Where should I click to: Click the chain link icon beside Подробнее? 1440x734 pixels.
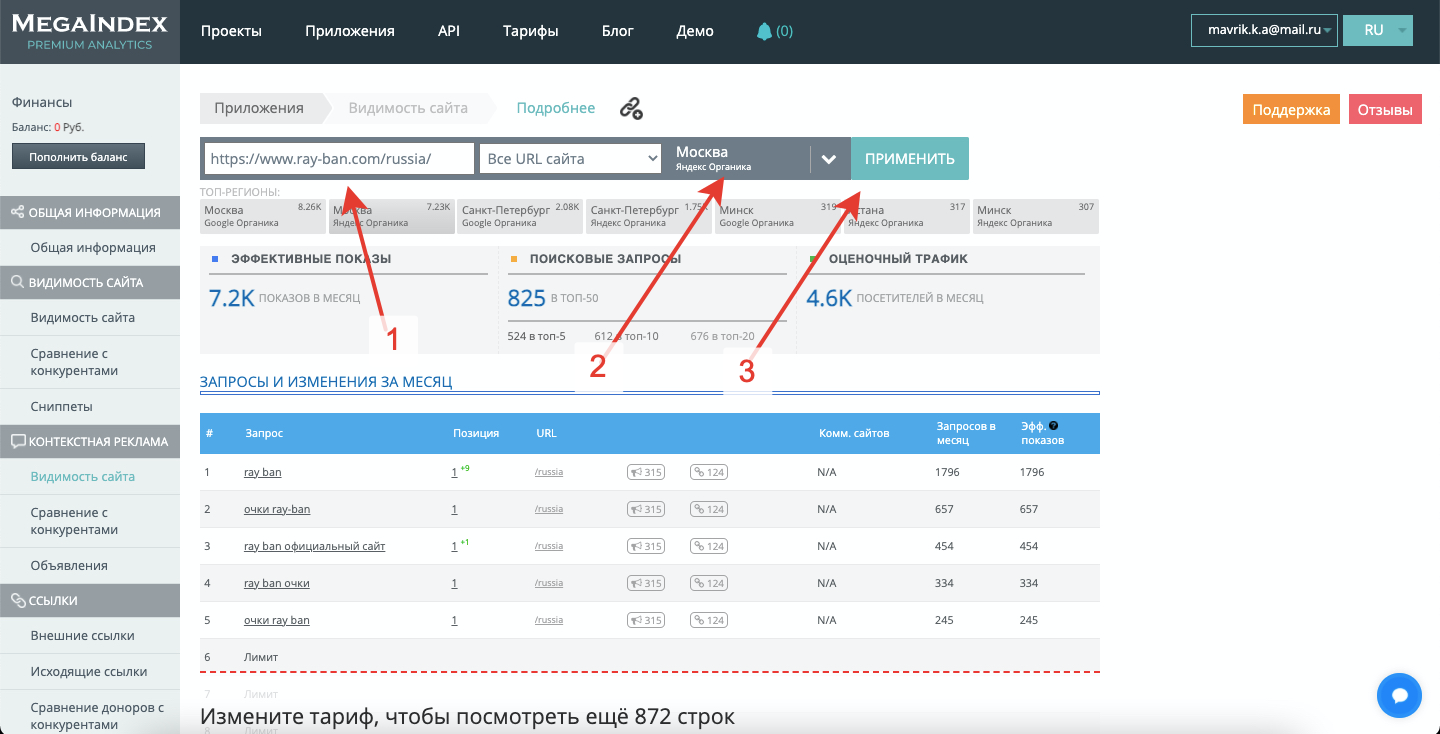(631, 109)
